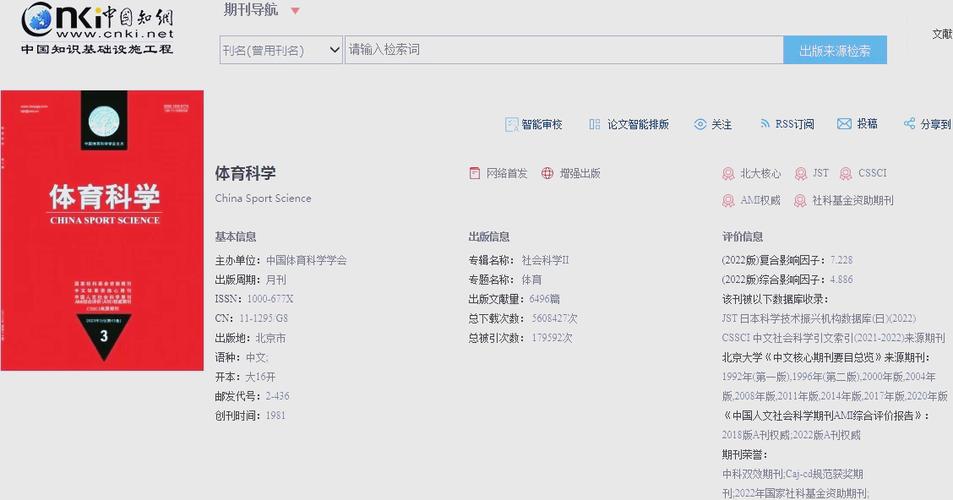The image size is (953, 500).
Task: Select the ISSN value 1000-677X
Action: coord(270,299)
